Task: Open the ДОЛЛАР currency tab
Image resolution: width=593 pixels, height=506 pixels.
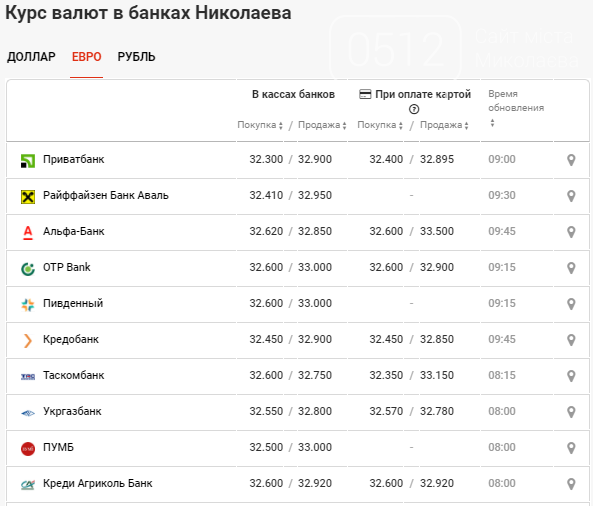Action: coord(31,57)
